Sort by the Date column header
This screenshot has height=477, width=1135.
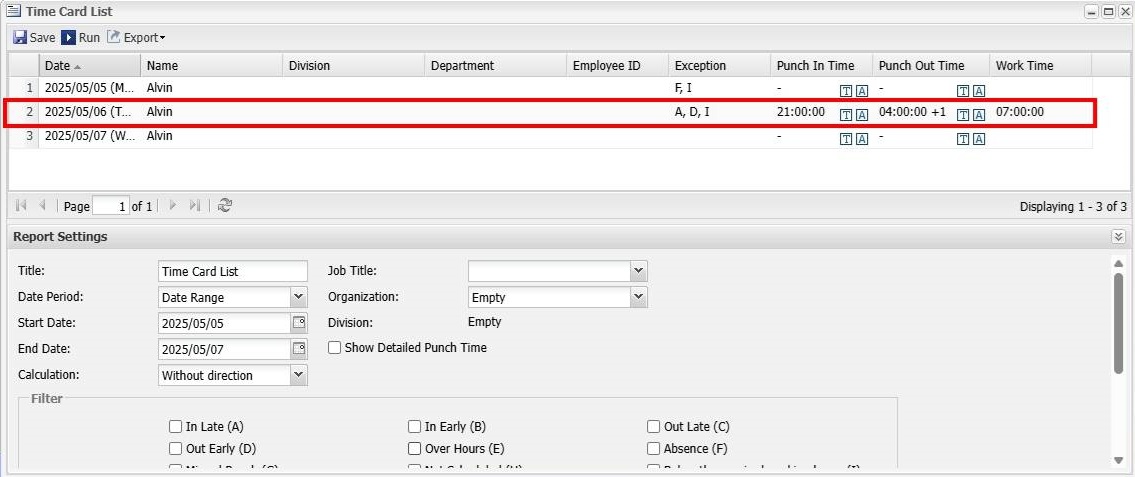(x=89, y=65)
